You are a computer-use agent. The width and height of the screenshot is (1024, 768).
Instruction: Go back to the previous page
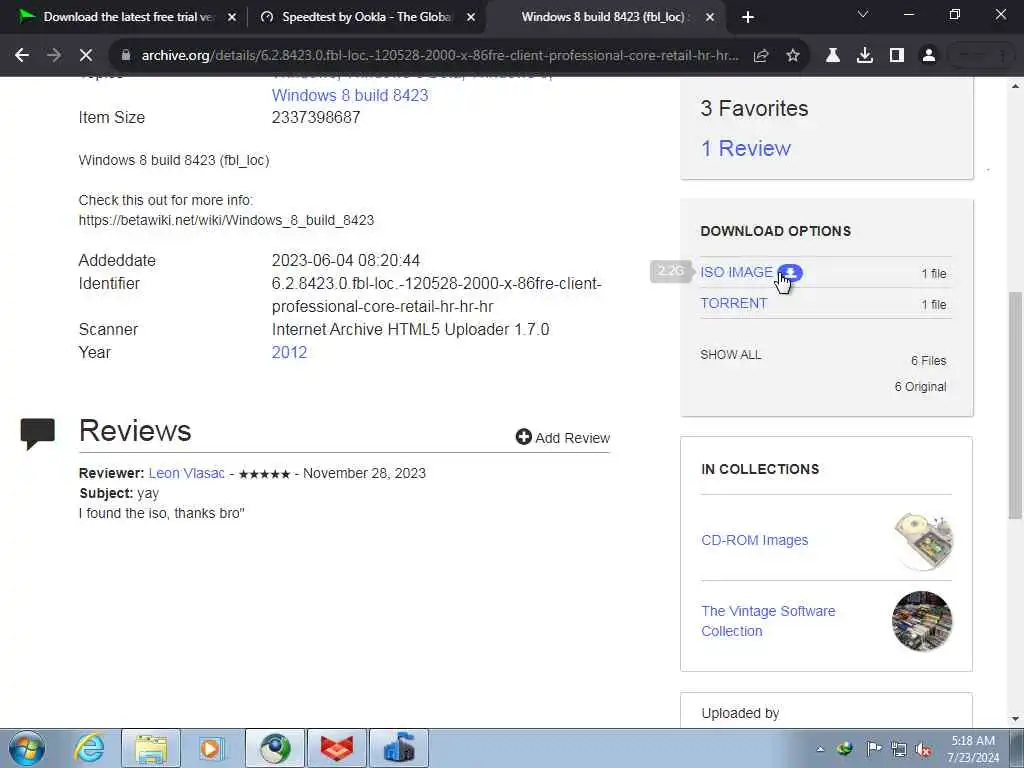point(22,56)
